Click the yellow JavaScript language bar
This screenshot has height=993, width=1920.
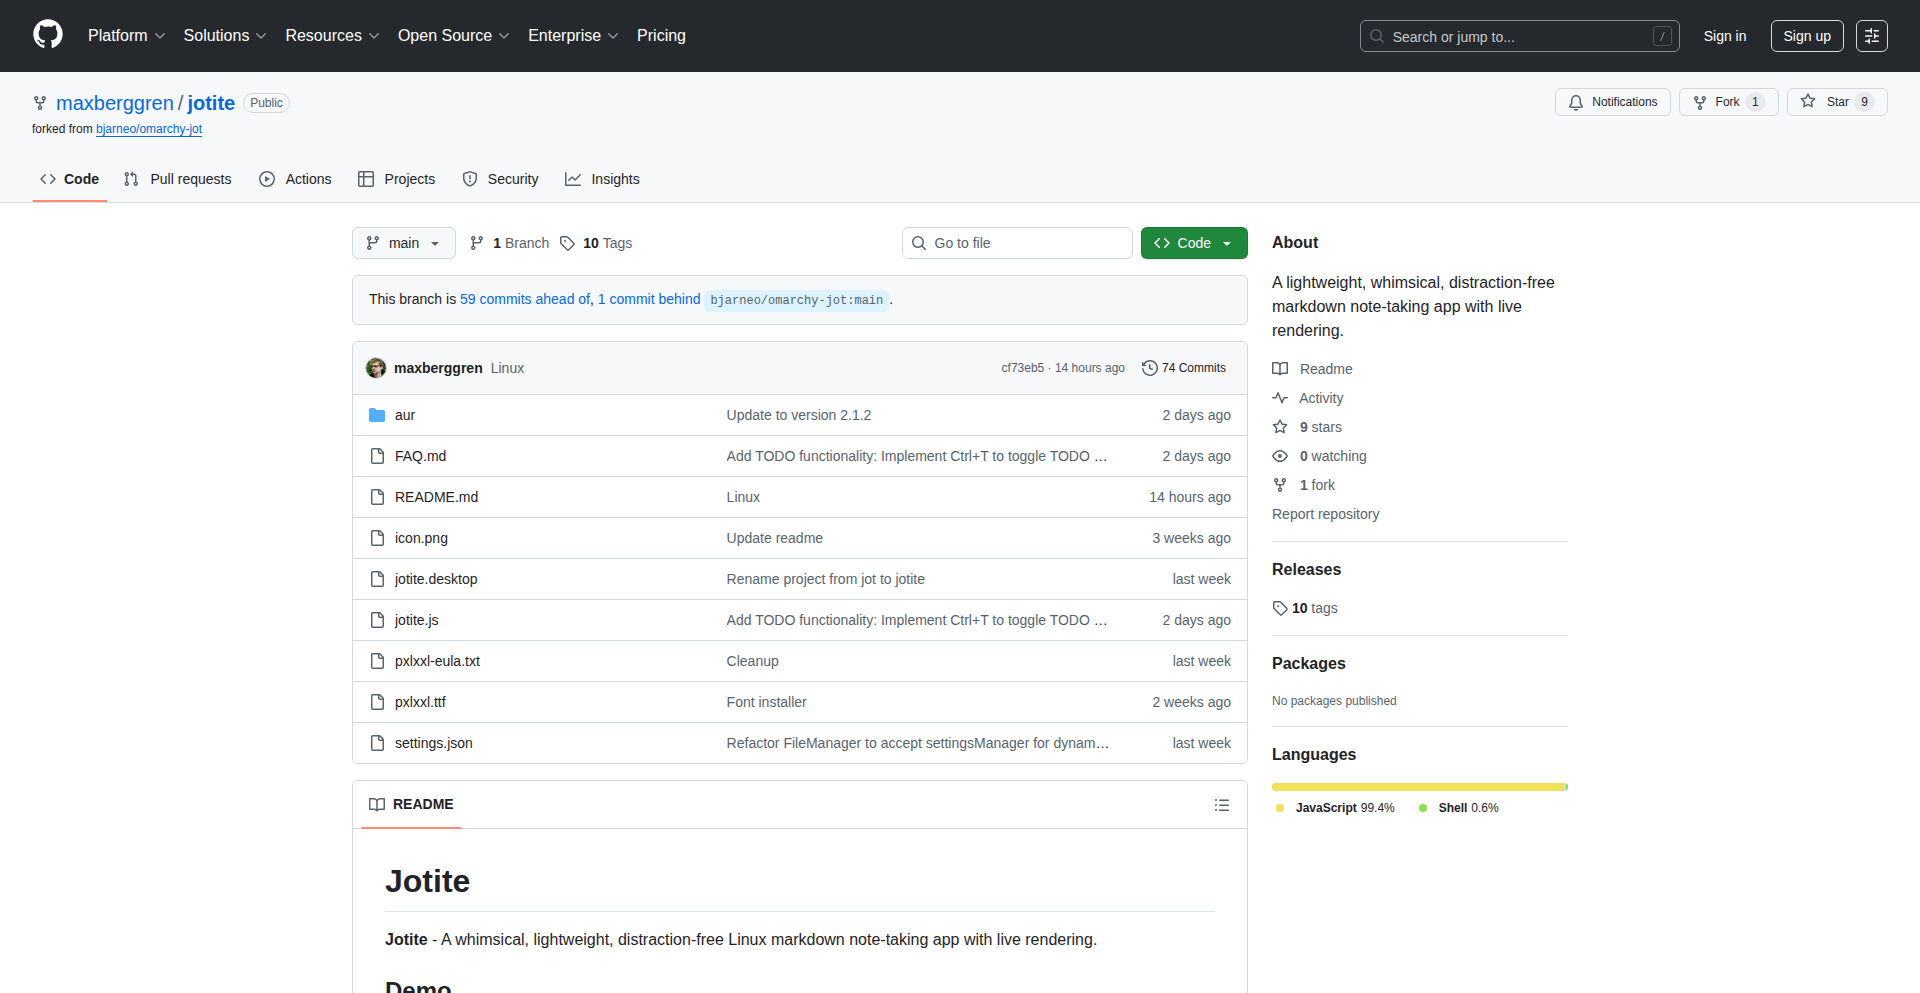click(x=1417, y=787)
